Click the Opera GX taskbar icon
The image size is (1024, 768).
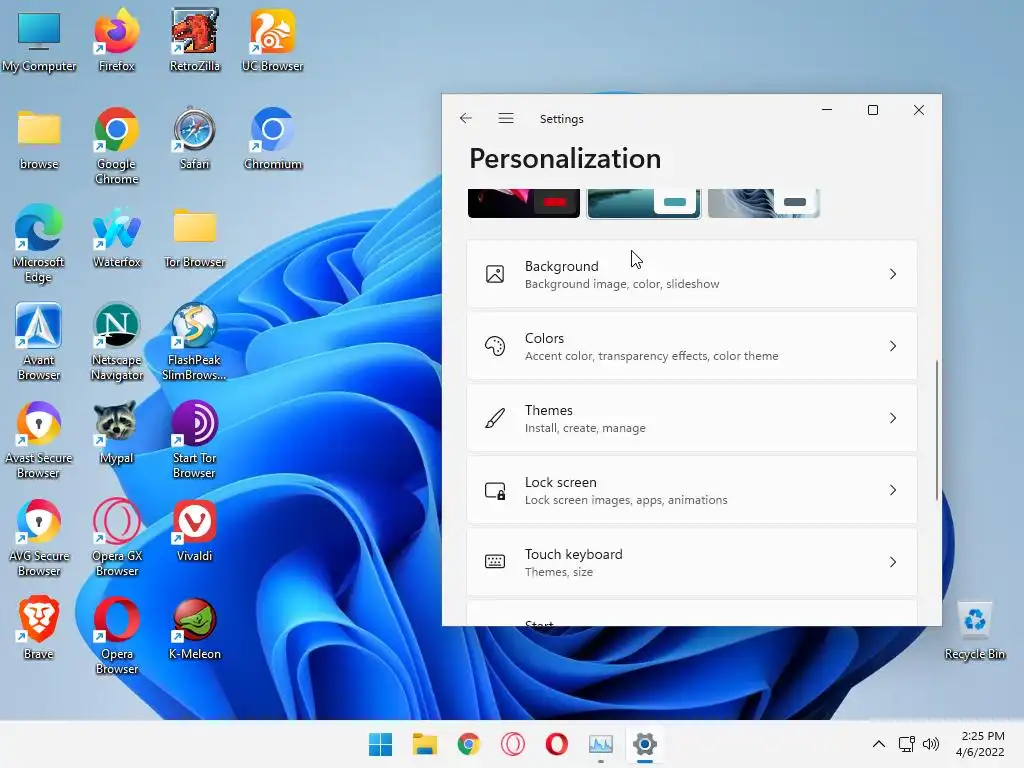(513, 744)
